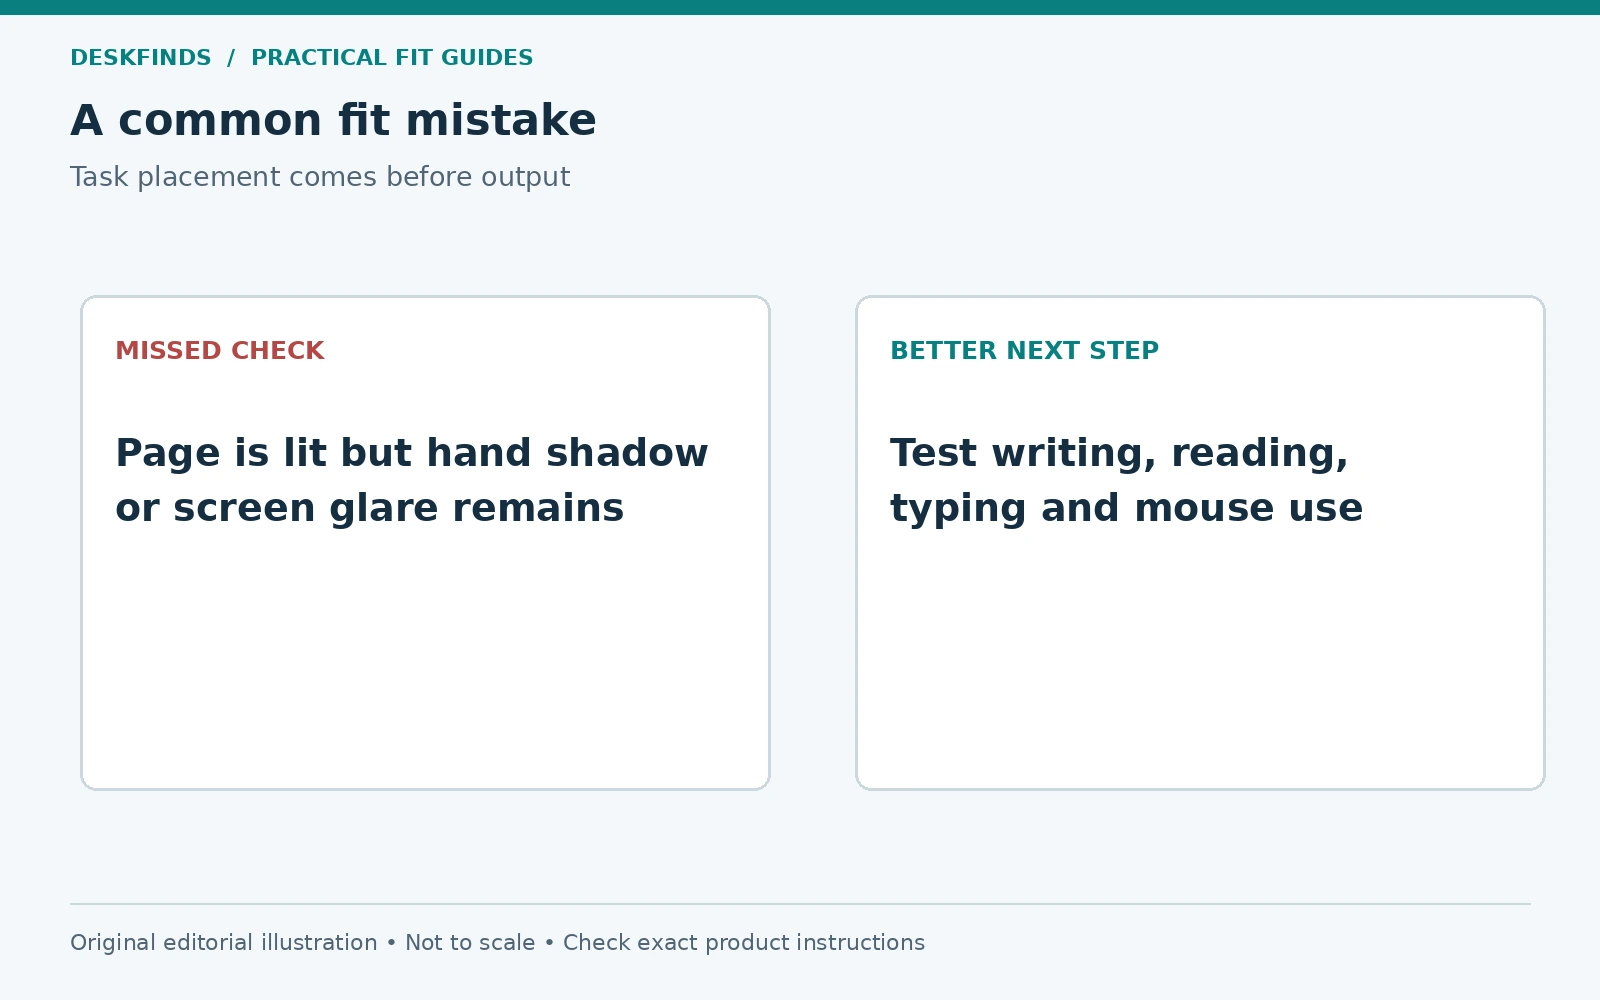Screen dimensions: 1600x1000
Task: Select the subtitle 'Task placement comes before output'
Action: click(x=320, y=177)
